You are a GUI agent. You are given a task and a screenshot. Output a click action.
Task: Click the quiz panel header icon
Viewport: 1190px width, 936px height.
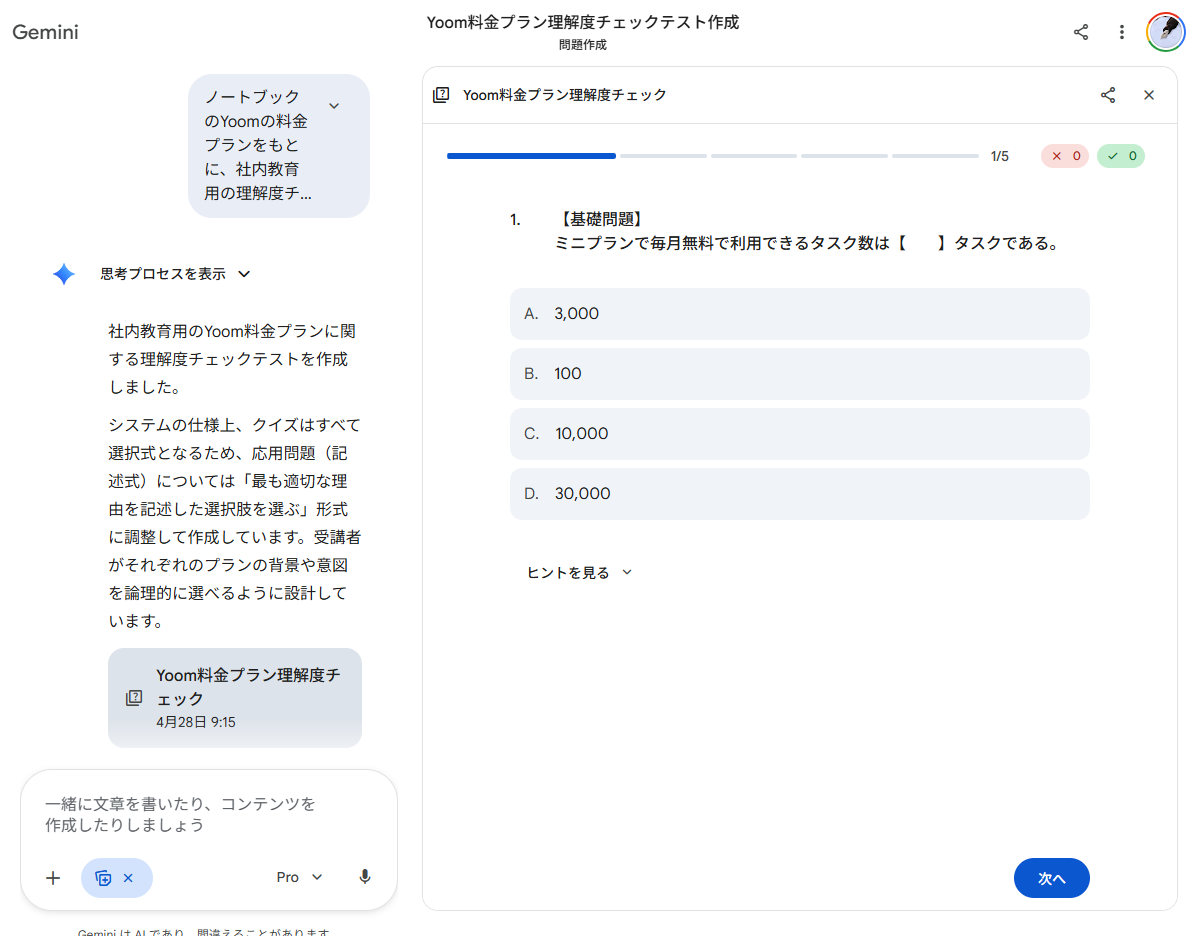441,95
